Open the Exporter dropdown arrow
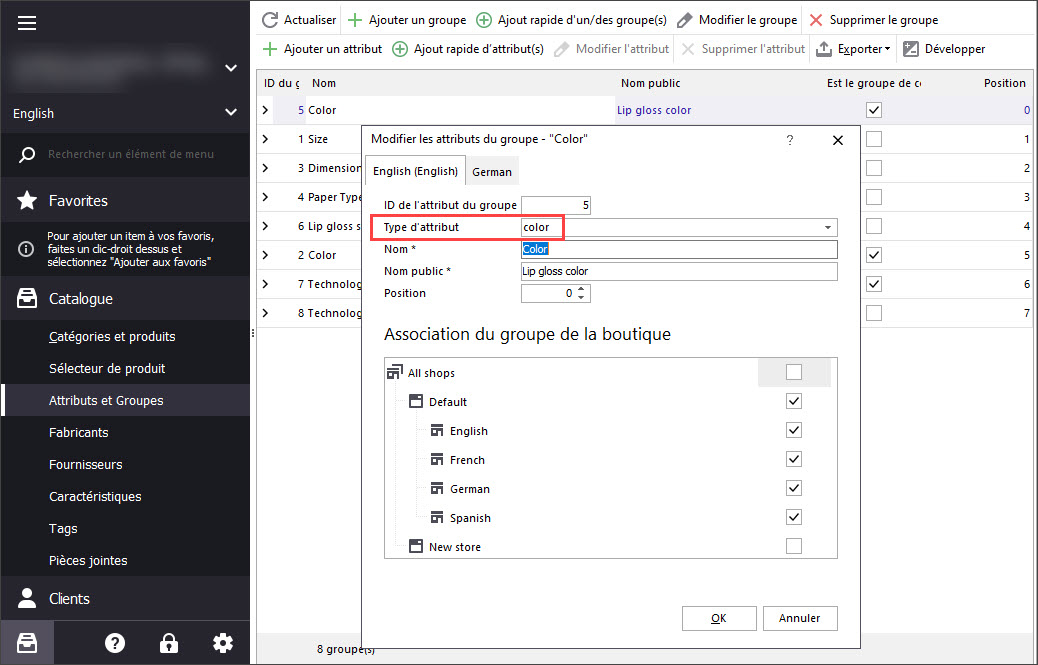Screen dimensions: 1038x665 [887, 49]
